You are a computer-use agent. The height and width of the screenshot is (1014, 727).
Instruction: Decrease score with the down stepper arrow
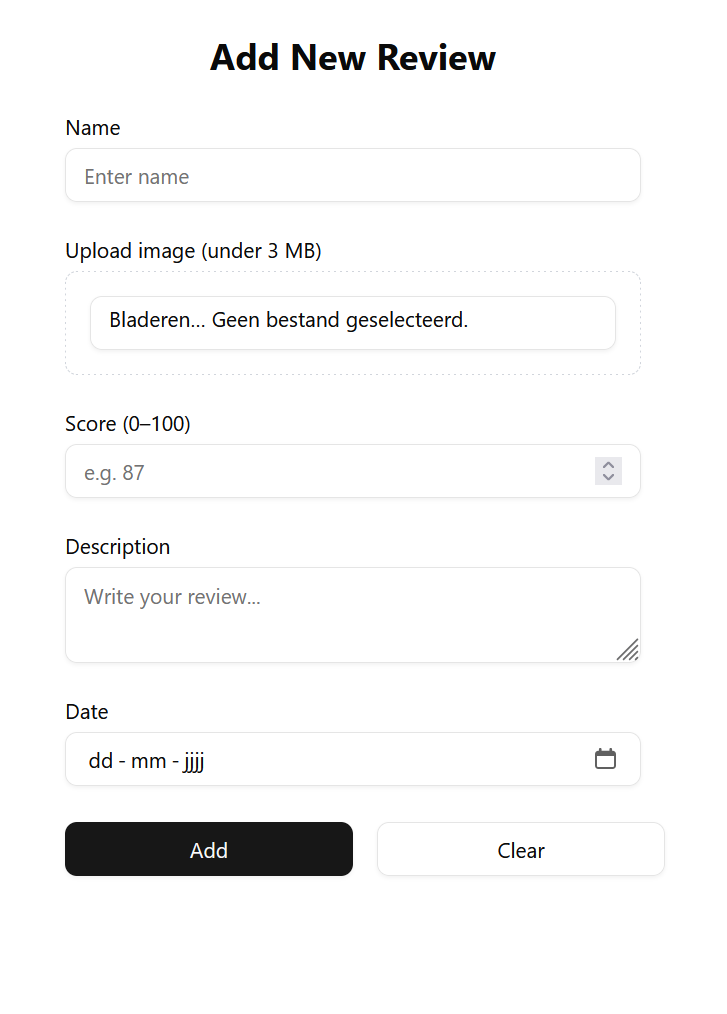coord(608,477)
